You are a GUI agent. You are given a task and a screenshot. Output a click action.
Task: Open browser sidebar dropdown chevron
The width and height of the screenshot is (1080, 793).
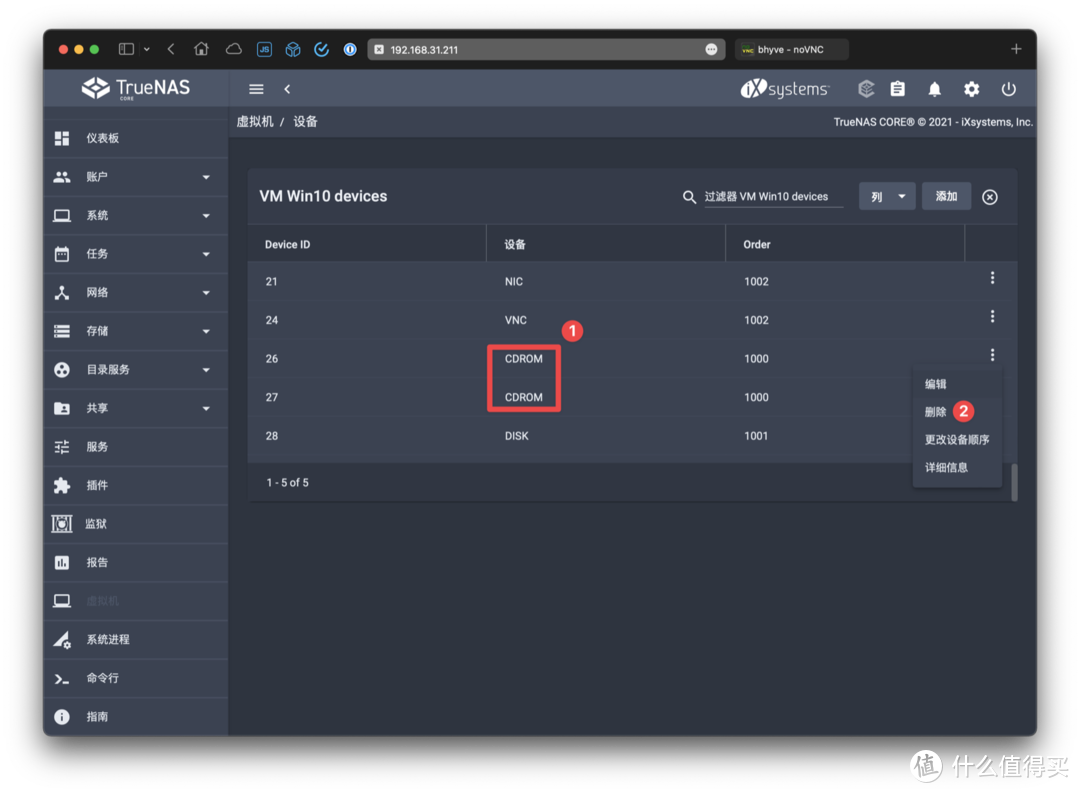(147, 49)
